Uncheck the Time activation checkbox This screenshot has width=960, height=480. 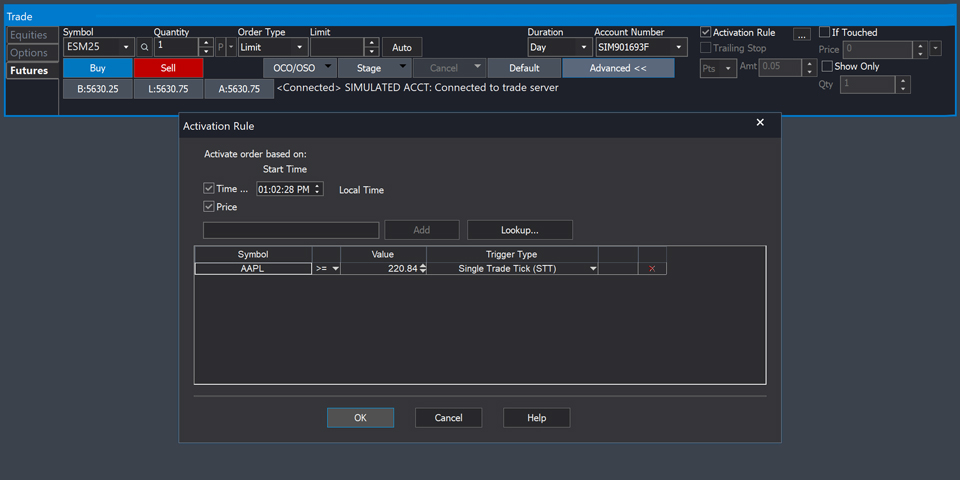209,189
